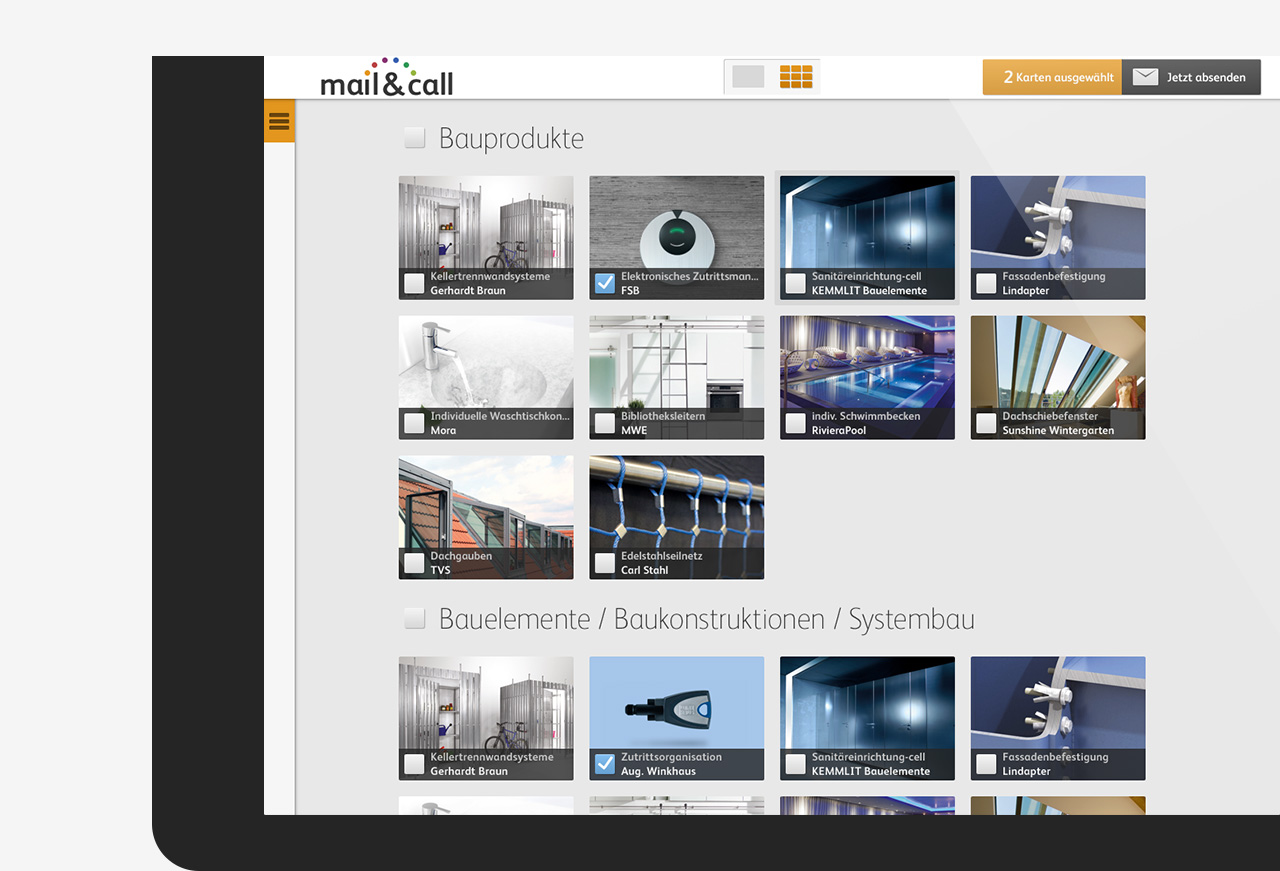Click Aug. Winkhaus manufacturer name

[657, 772]
